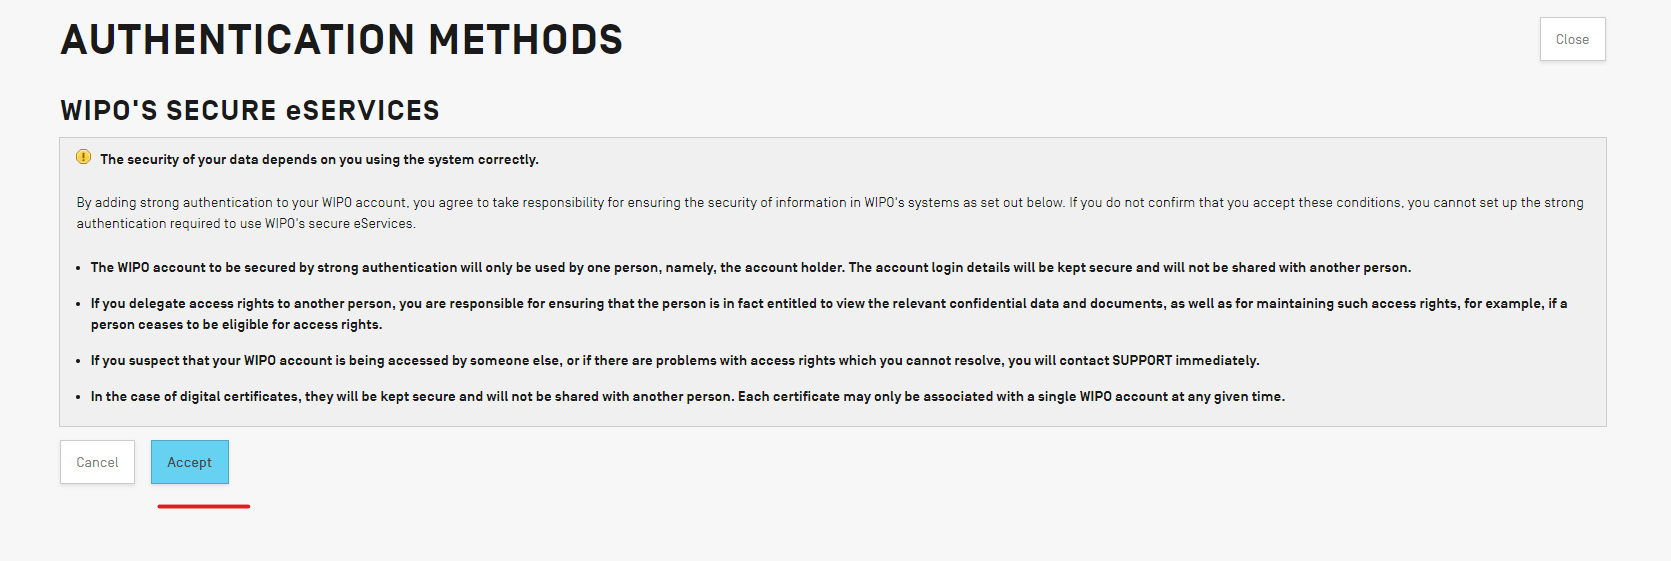Select the condition about digital certificates

click(687, 396)
